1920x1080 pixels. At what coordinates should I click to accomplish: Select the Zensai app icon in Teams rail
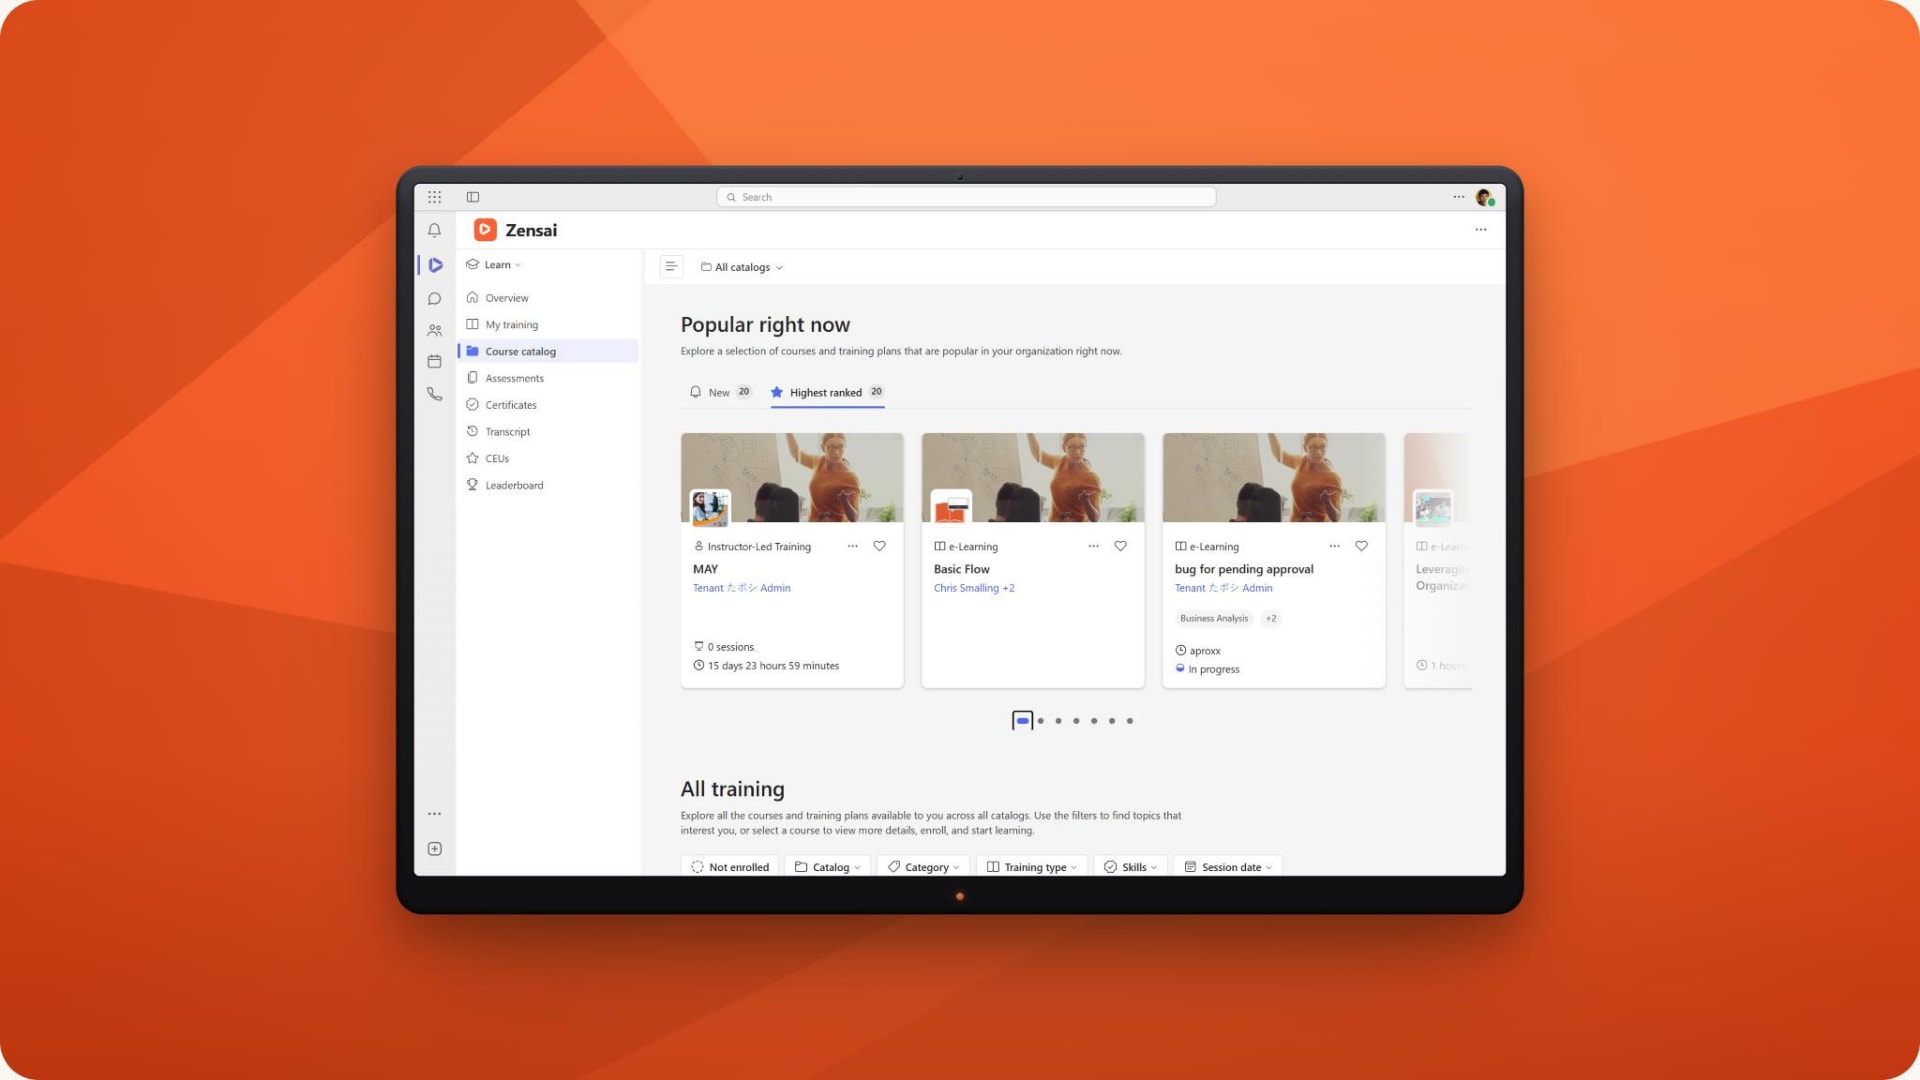coord(435,265)
